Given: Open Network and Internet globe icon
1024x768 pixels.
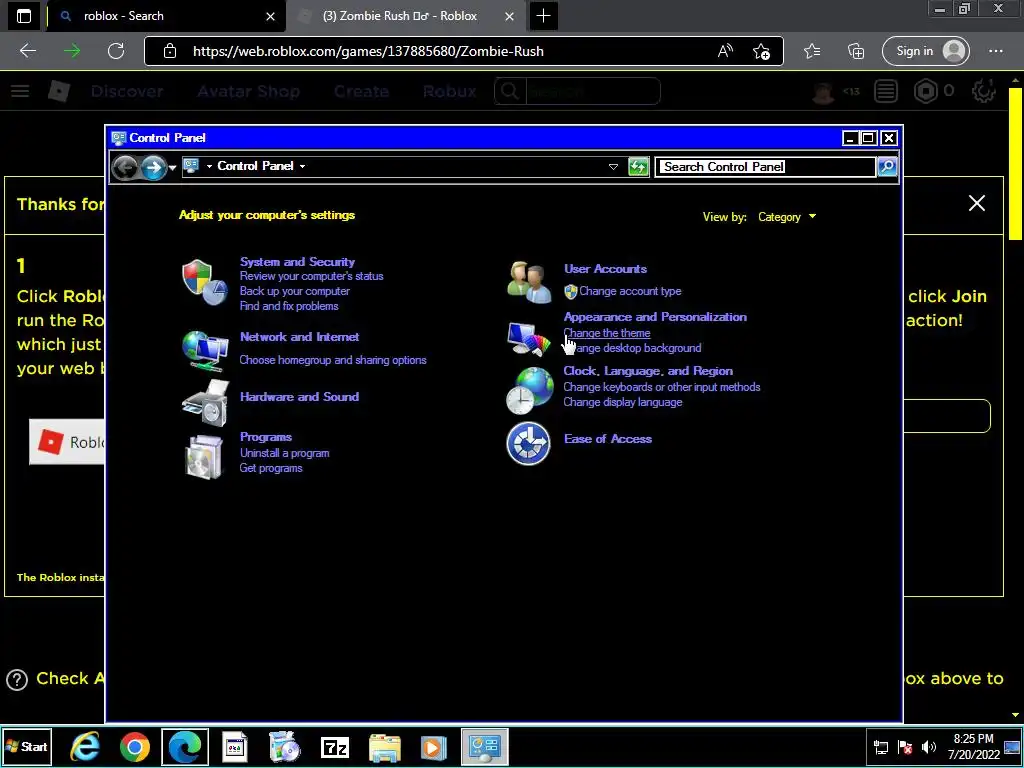Looking at the screenshot, I should click(x=204, y=349).
